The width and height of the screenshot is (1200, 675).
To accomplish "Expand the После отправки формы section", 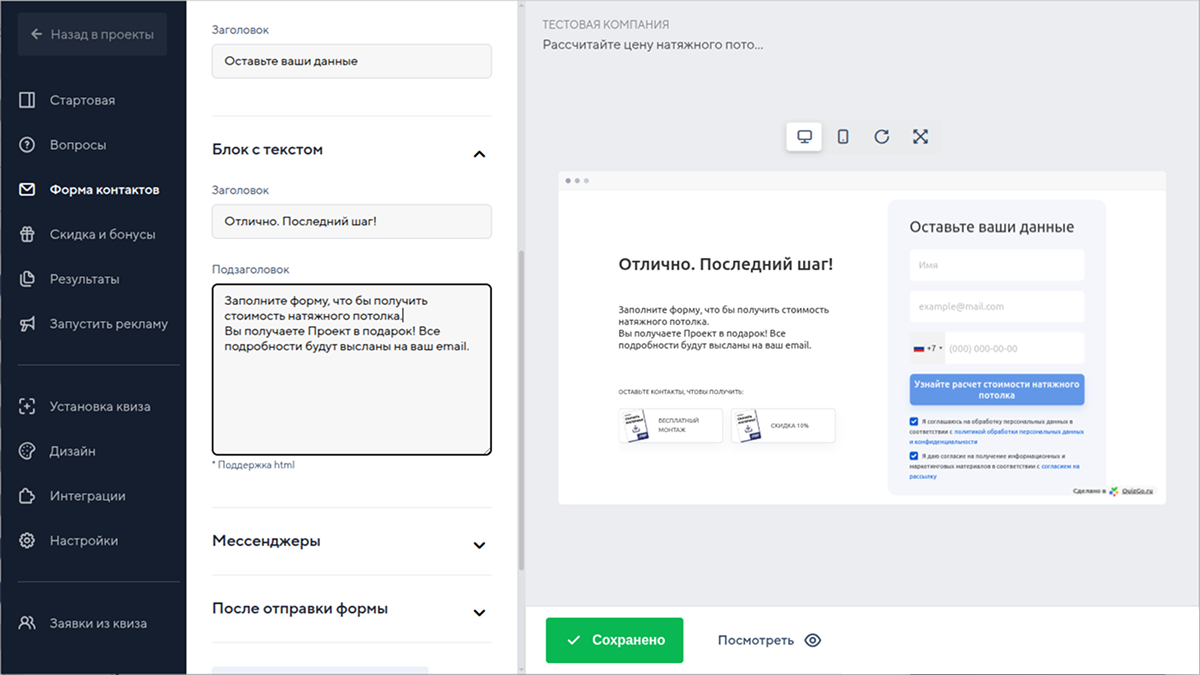I will (479, 612).
